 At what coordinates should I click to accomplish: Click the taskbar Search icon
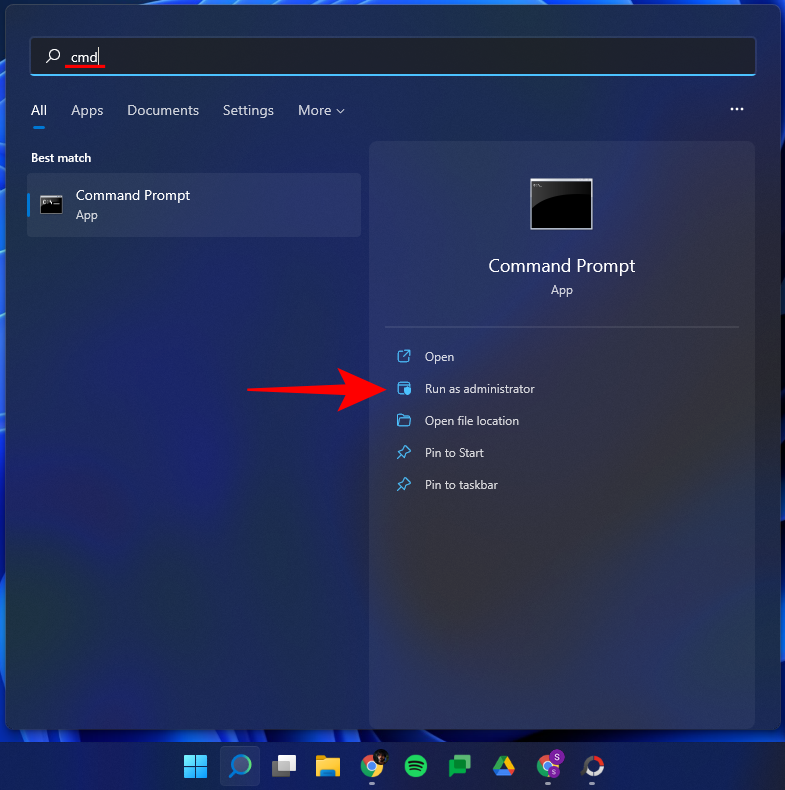240,766
